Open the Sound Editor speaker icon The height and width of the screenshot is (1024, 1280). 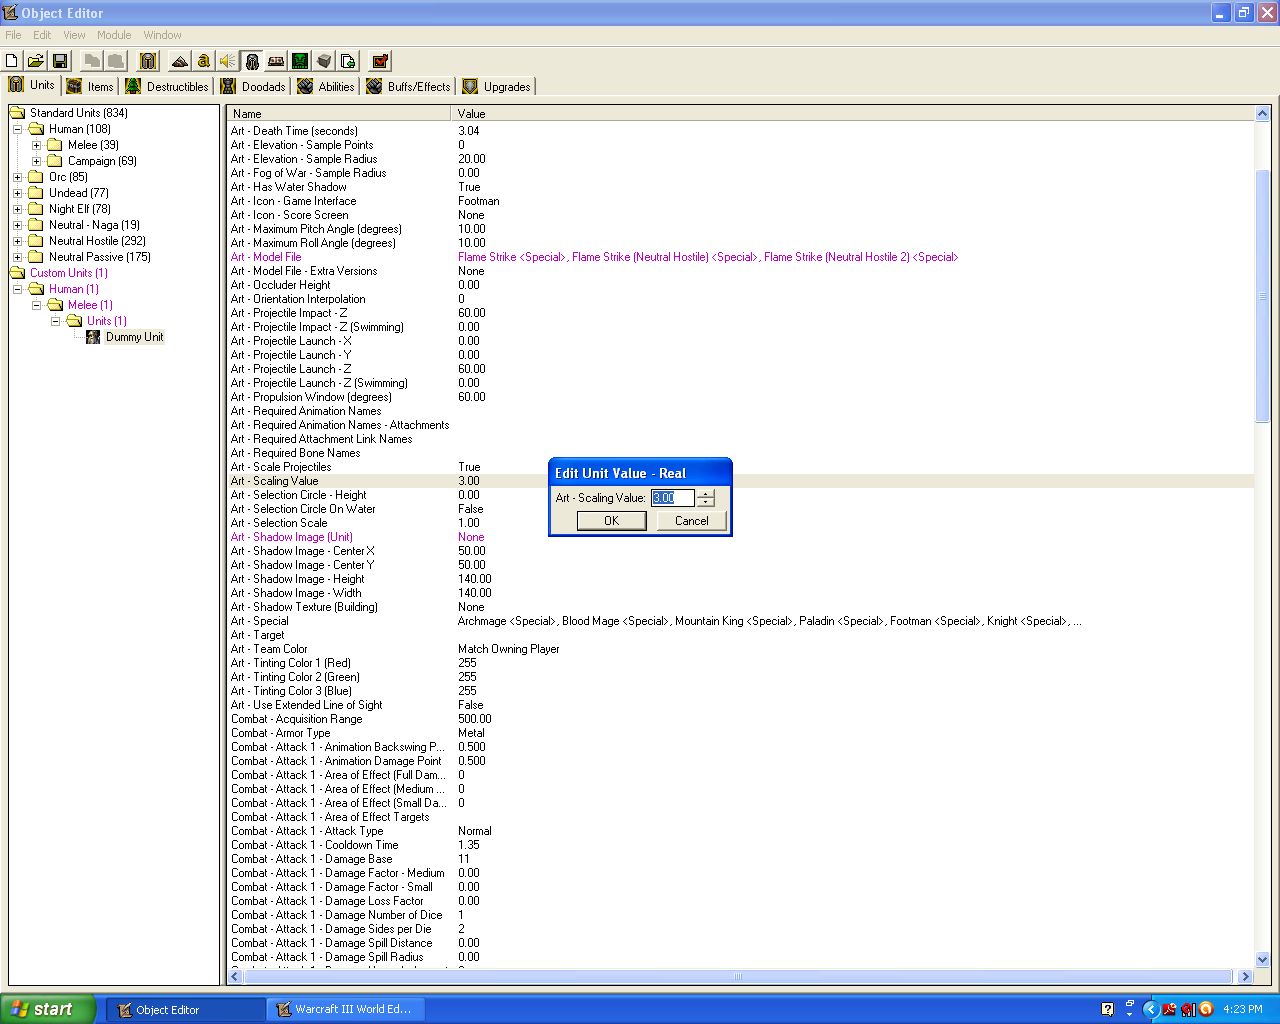227,61
